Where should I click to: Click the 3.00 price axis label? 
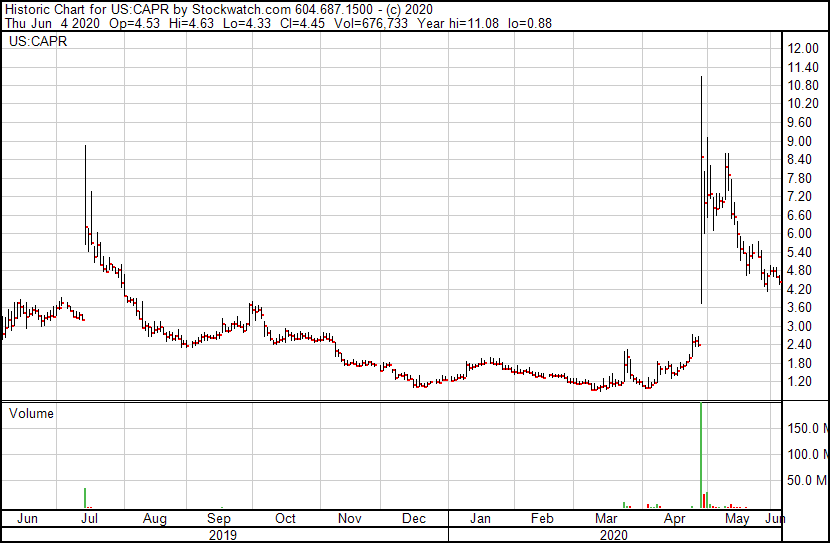pos(799,326)
